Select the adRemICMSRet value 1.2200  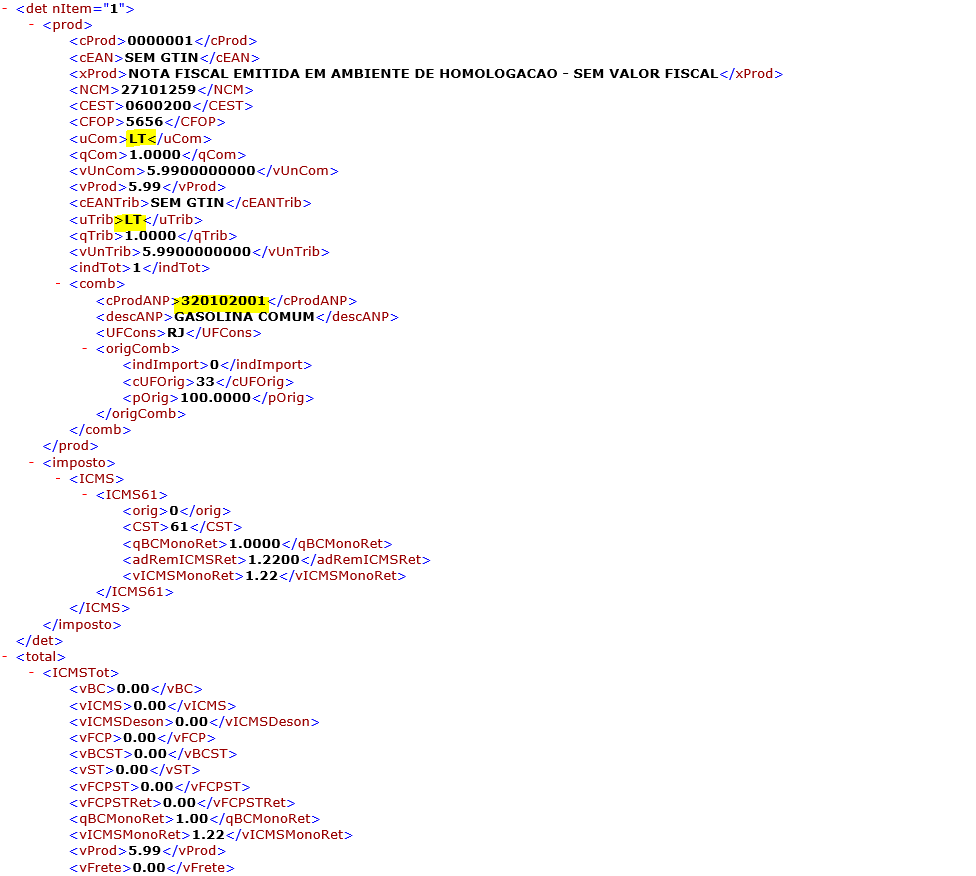pyautogui.click(x=274, y=560)
